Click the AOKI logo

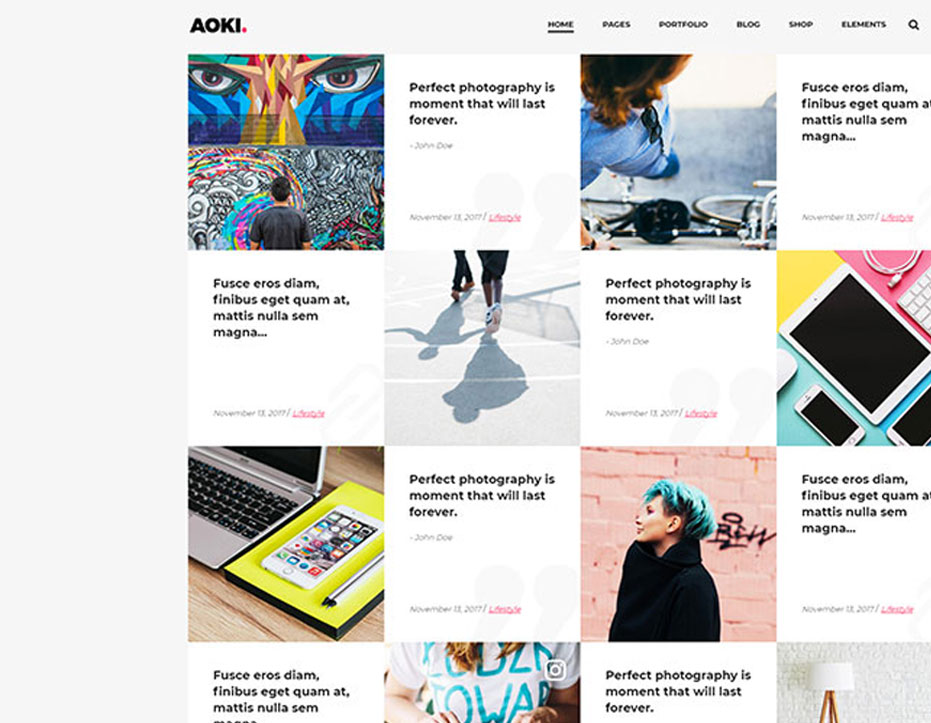[218, 26]
